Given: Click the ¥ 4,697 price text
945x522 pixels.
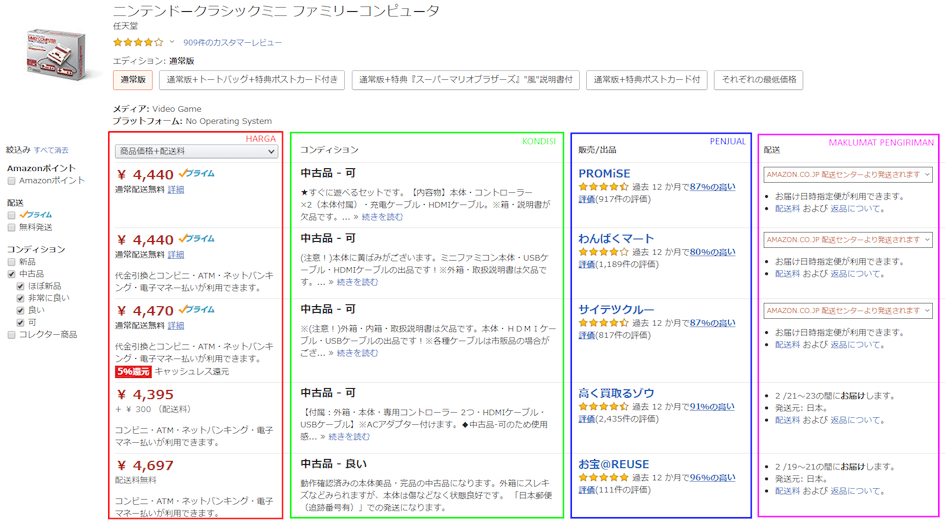Looking at the screenshot, I should click(x=145, y=466).
